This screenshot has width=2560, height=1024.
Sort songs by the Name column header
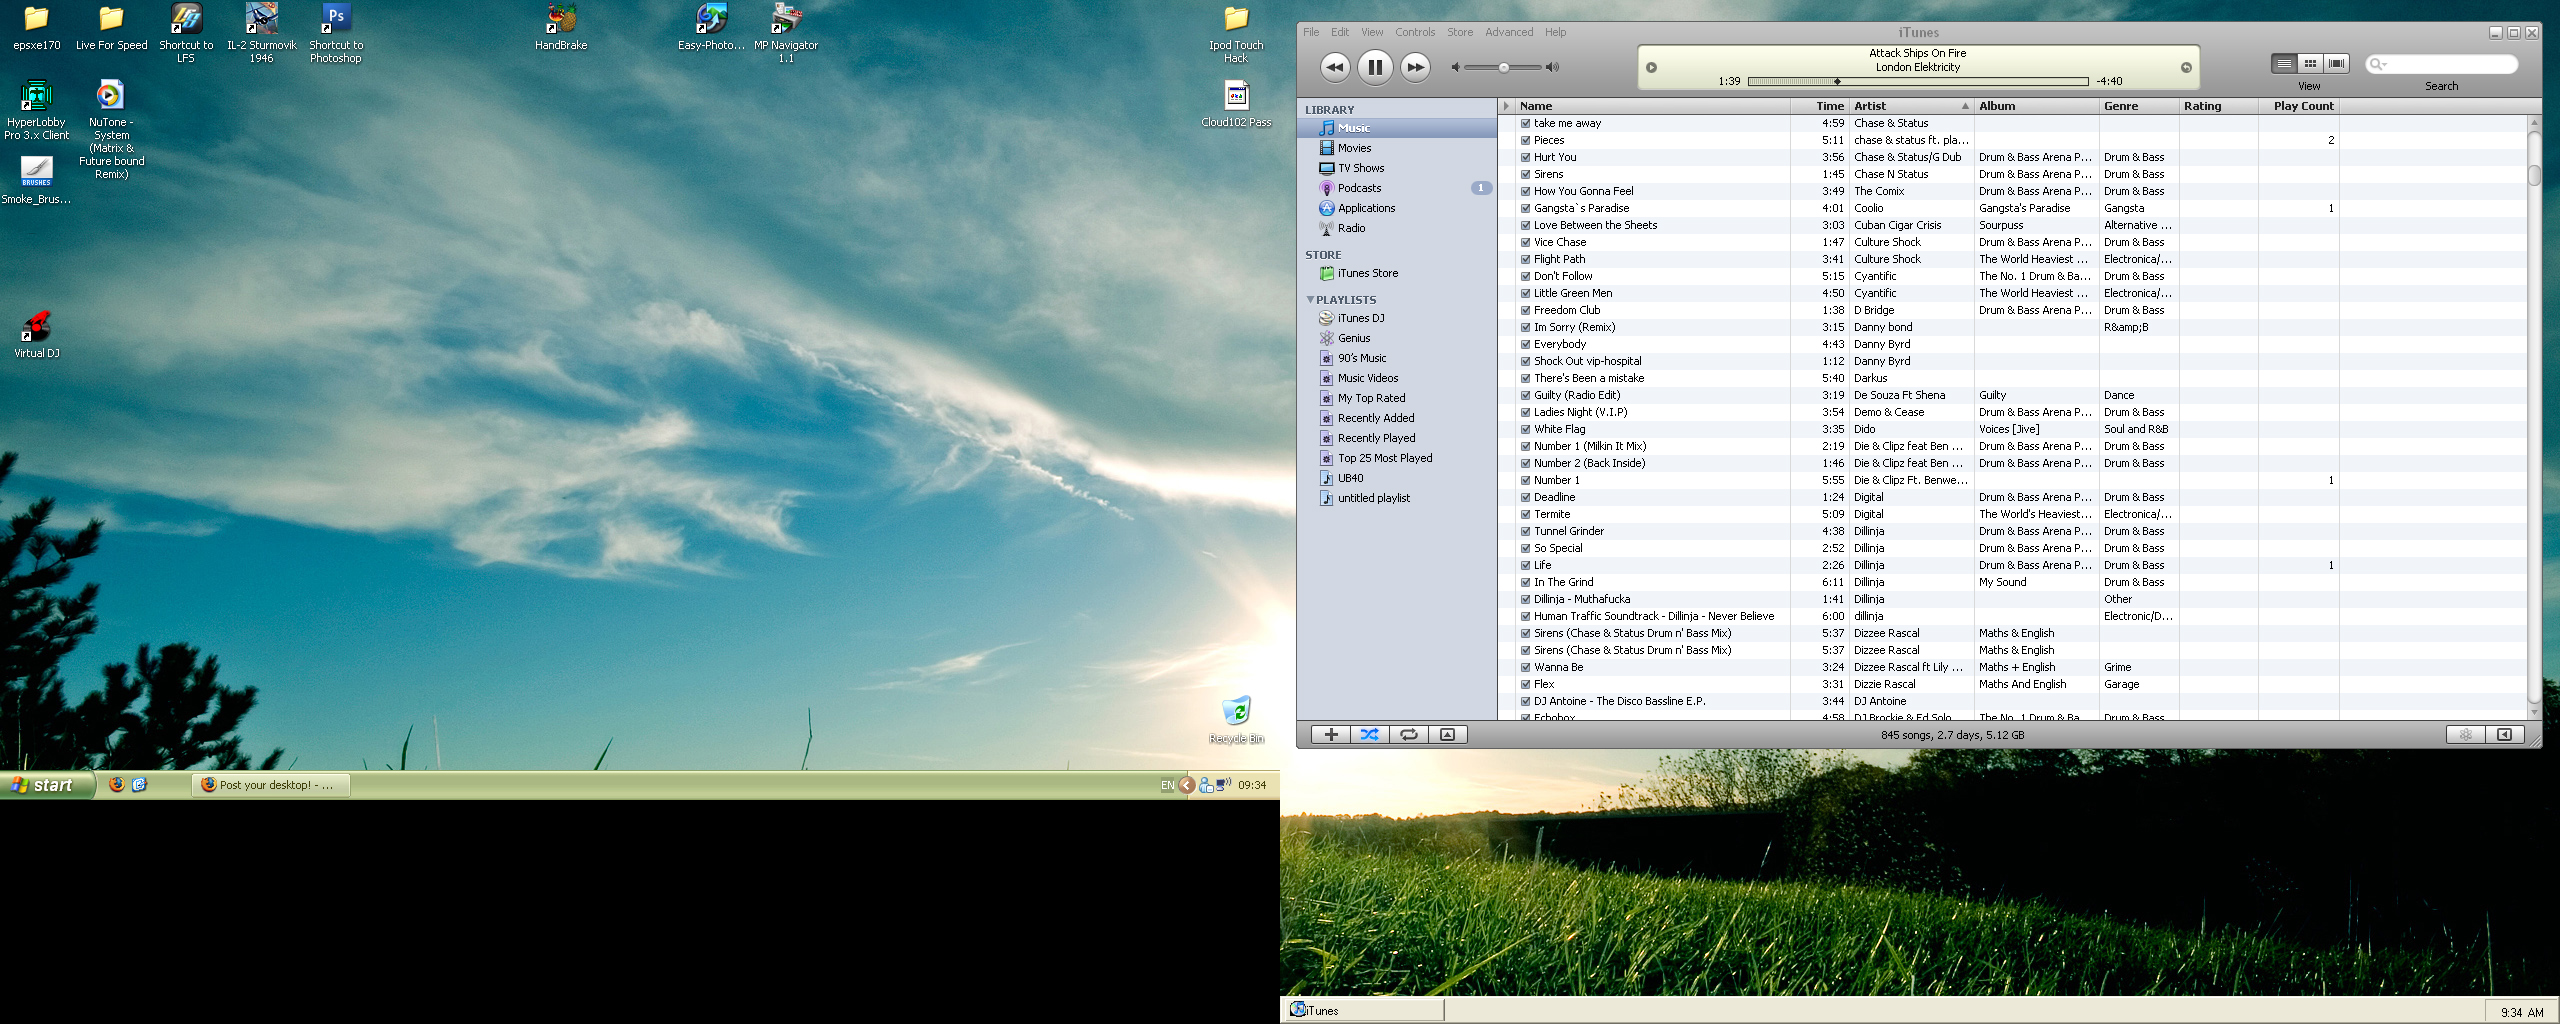pos(1652,106)
